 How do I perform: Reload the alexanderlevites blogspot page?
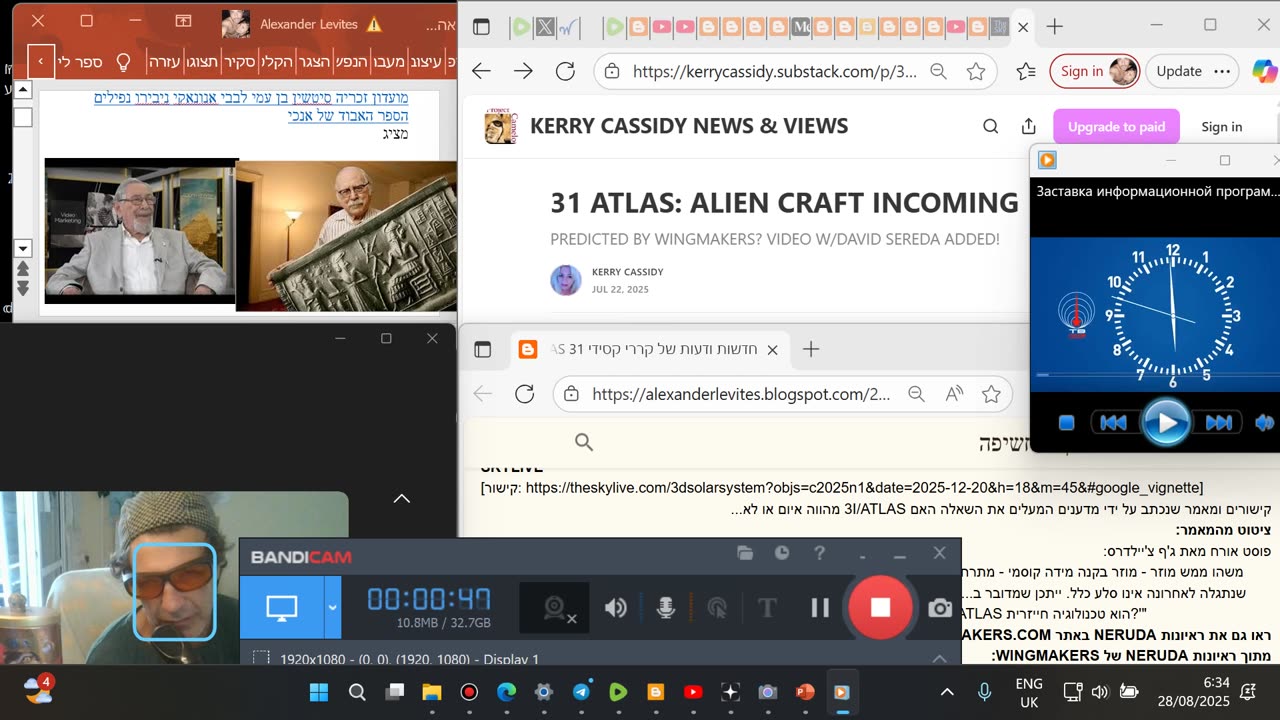pos(524,394)
